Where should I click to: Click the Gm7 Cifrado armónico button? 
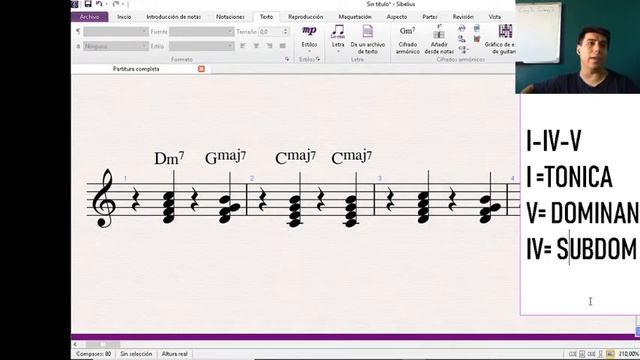click(x=407, y=40)
